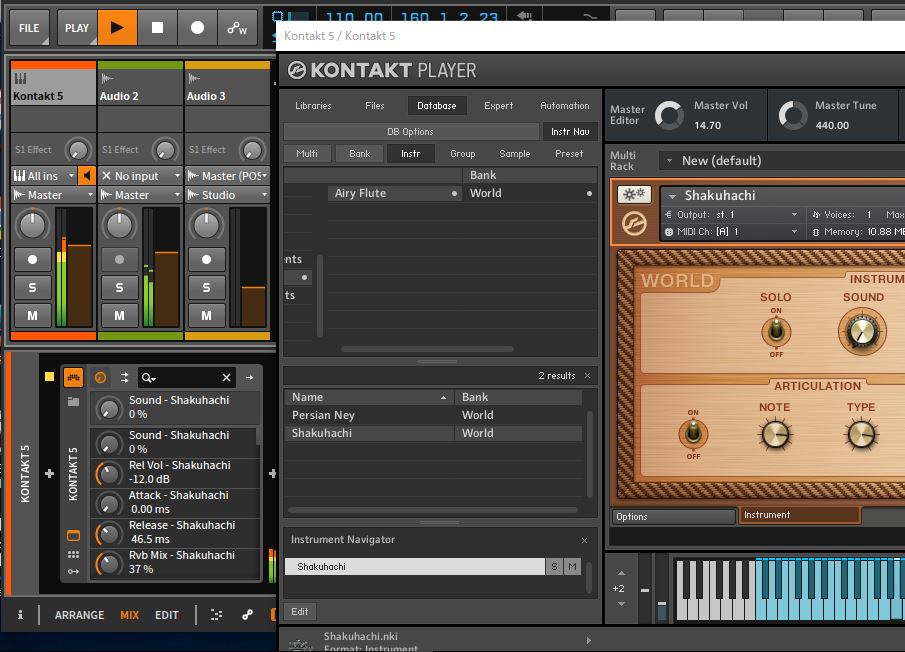Open the Studio output dropdown on Audio 3
The image size is (905, 652).
point(227,195)
